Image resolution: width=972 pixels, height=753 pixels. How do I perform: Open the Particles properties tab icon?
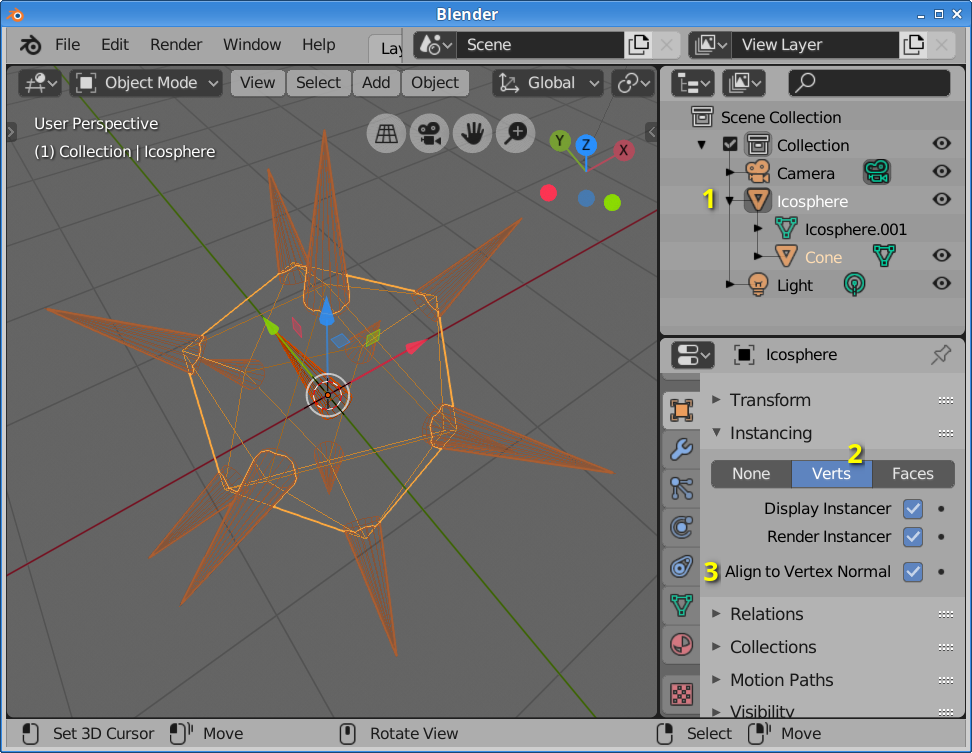(681, 488)
